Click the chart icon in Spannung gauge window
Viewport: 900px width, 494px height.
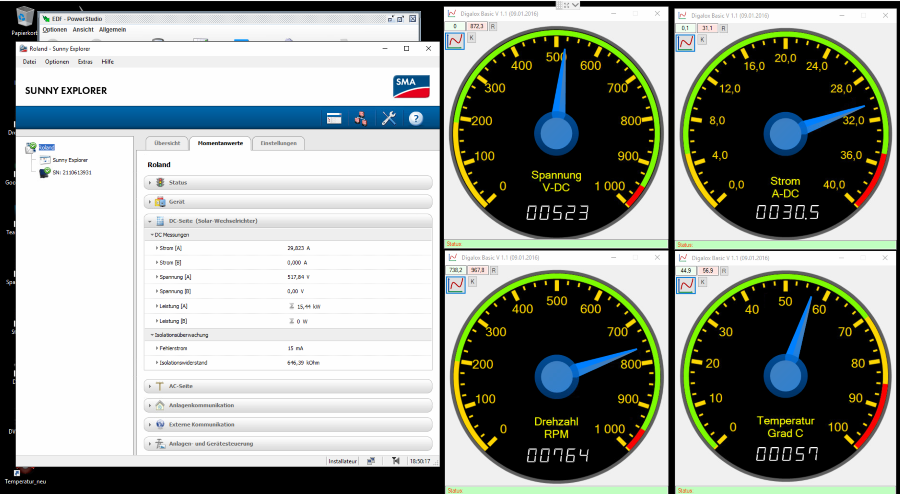[455, 41]
